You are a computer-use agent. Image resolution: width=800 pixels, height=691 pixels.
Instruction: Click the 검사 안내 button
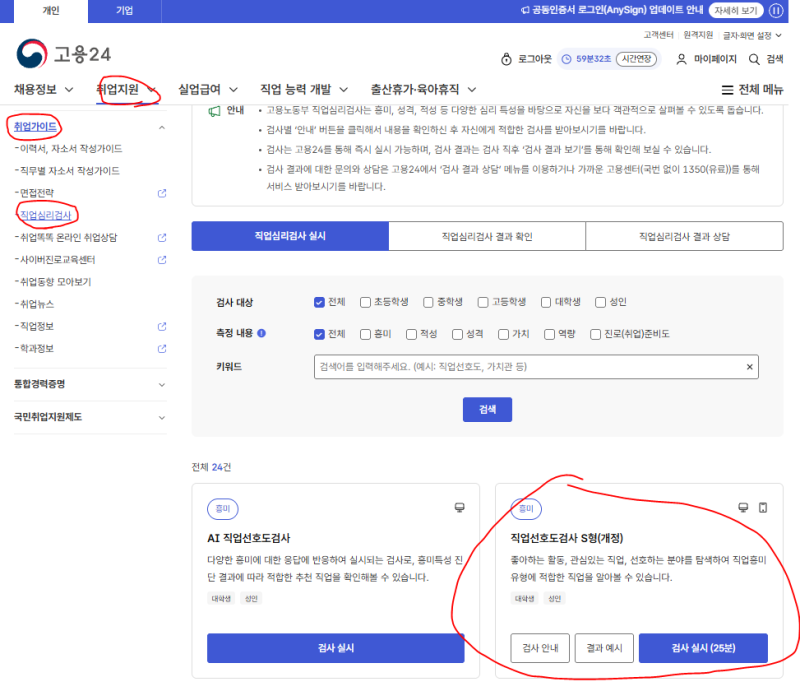[540, 648]
